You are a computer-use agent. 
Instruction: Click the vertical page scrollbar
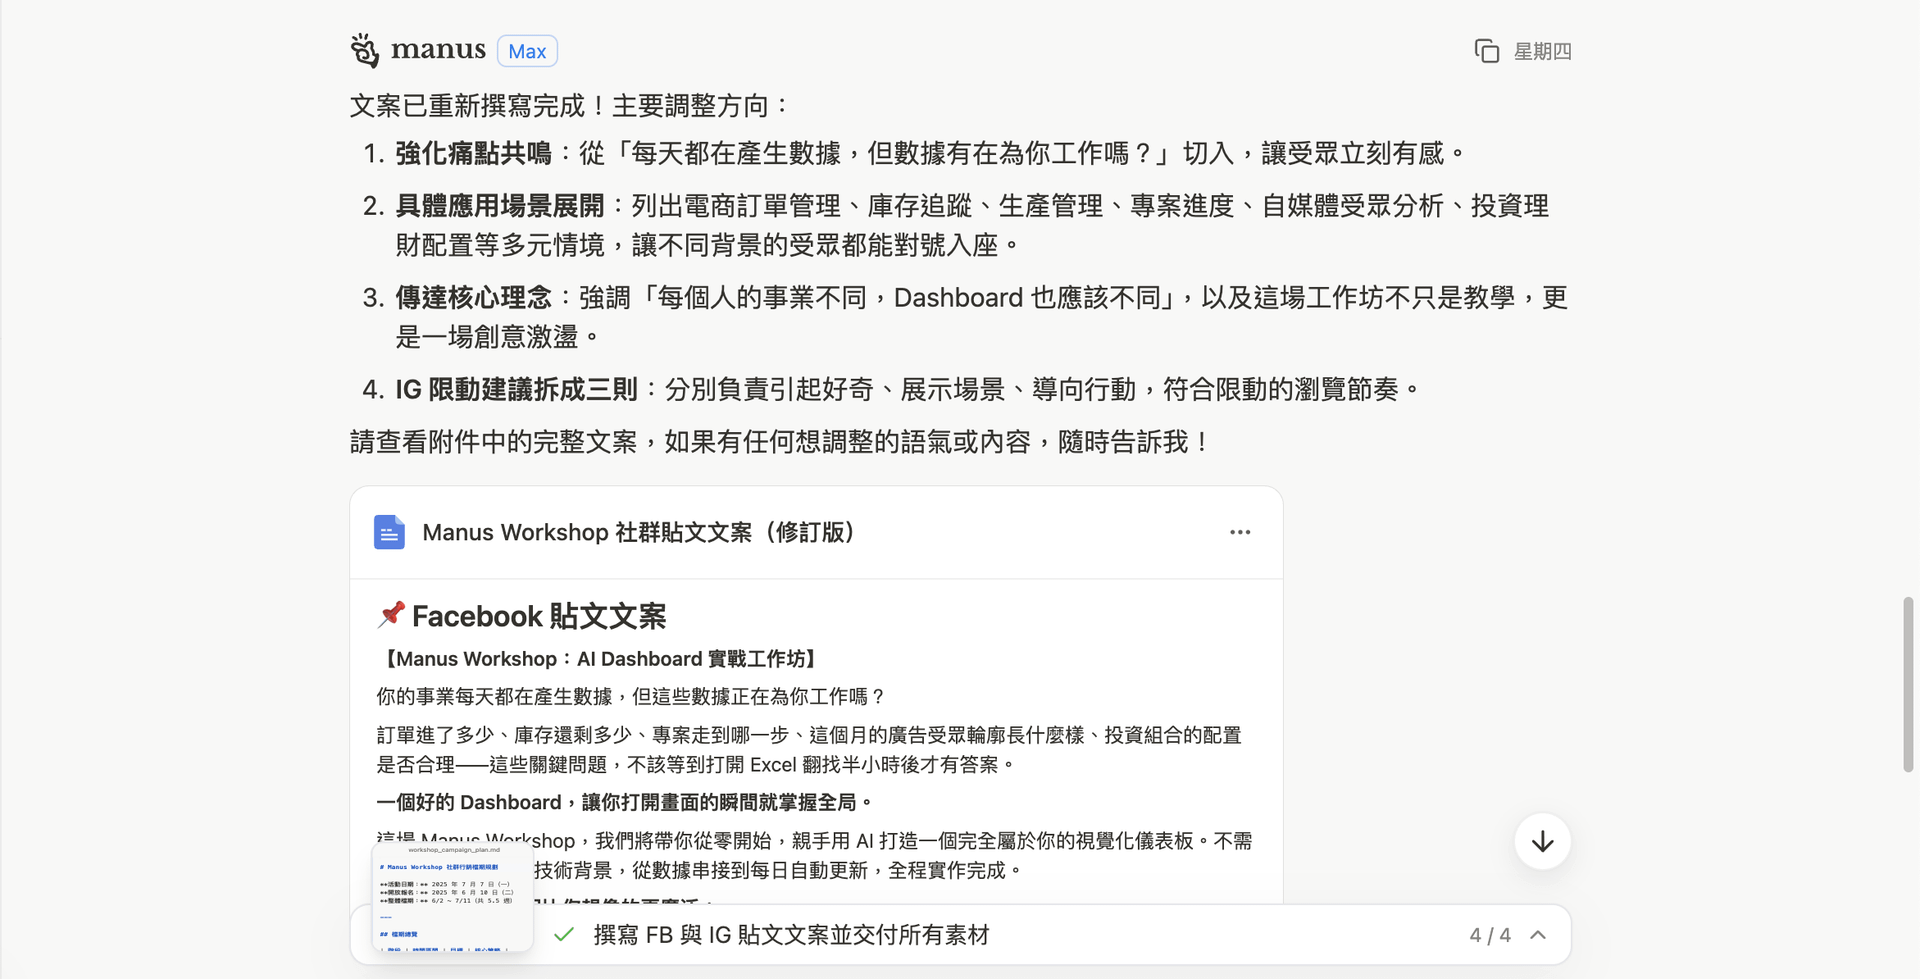click(x=1908, y=684)
